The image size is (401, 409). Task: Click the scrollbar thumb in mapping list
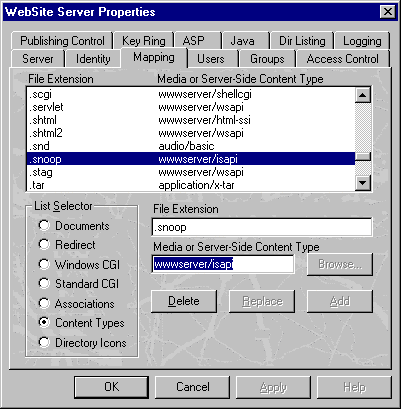coord(363,156)
